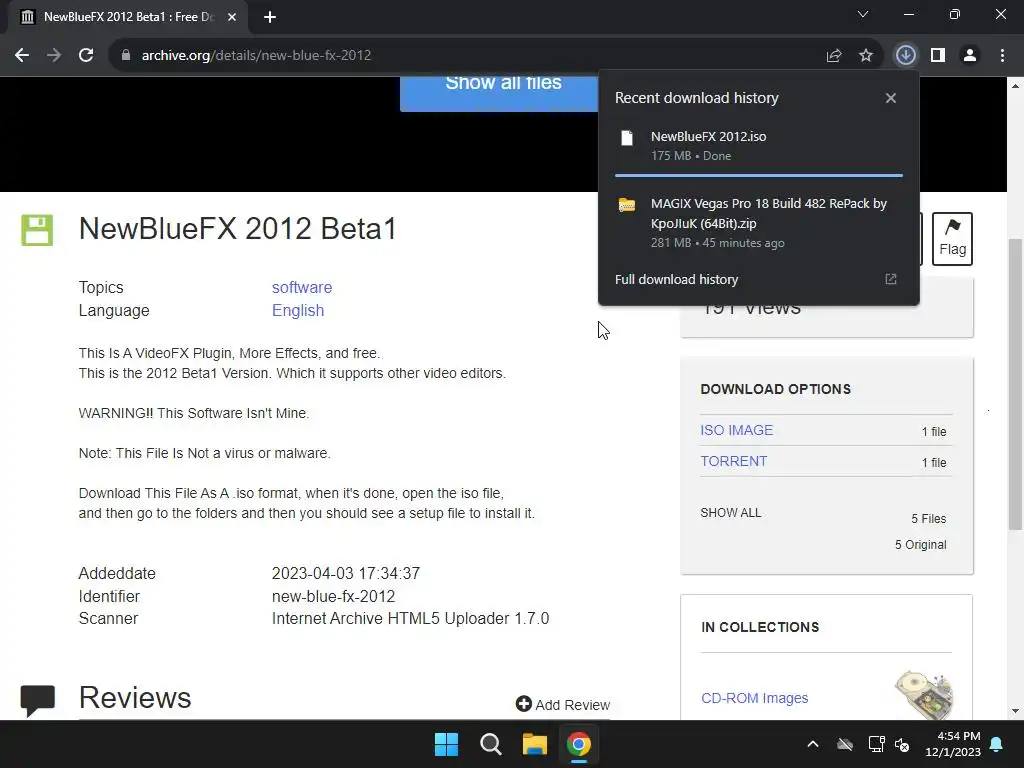Open the notifications bell icon

[x=997, y=744]
